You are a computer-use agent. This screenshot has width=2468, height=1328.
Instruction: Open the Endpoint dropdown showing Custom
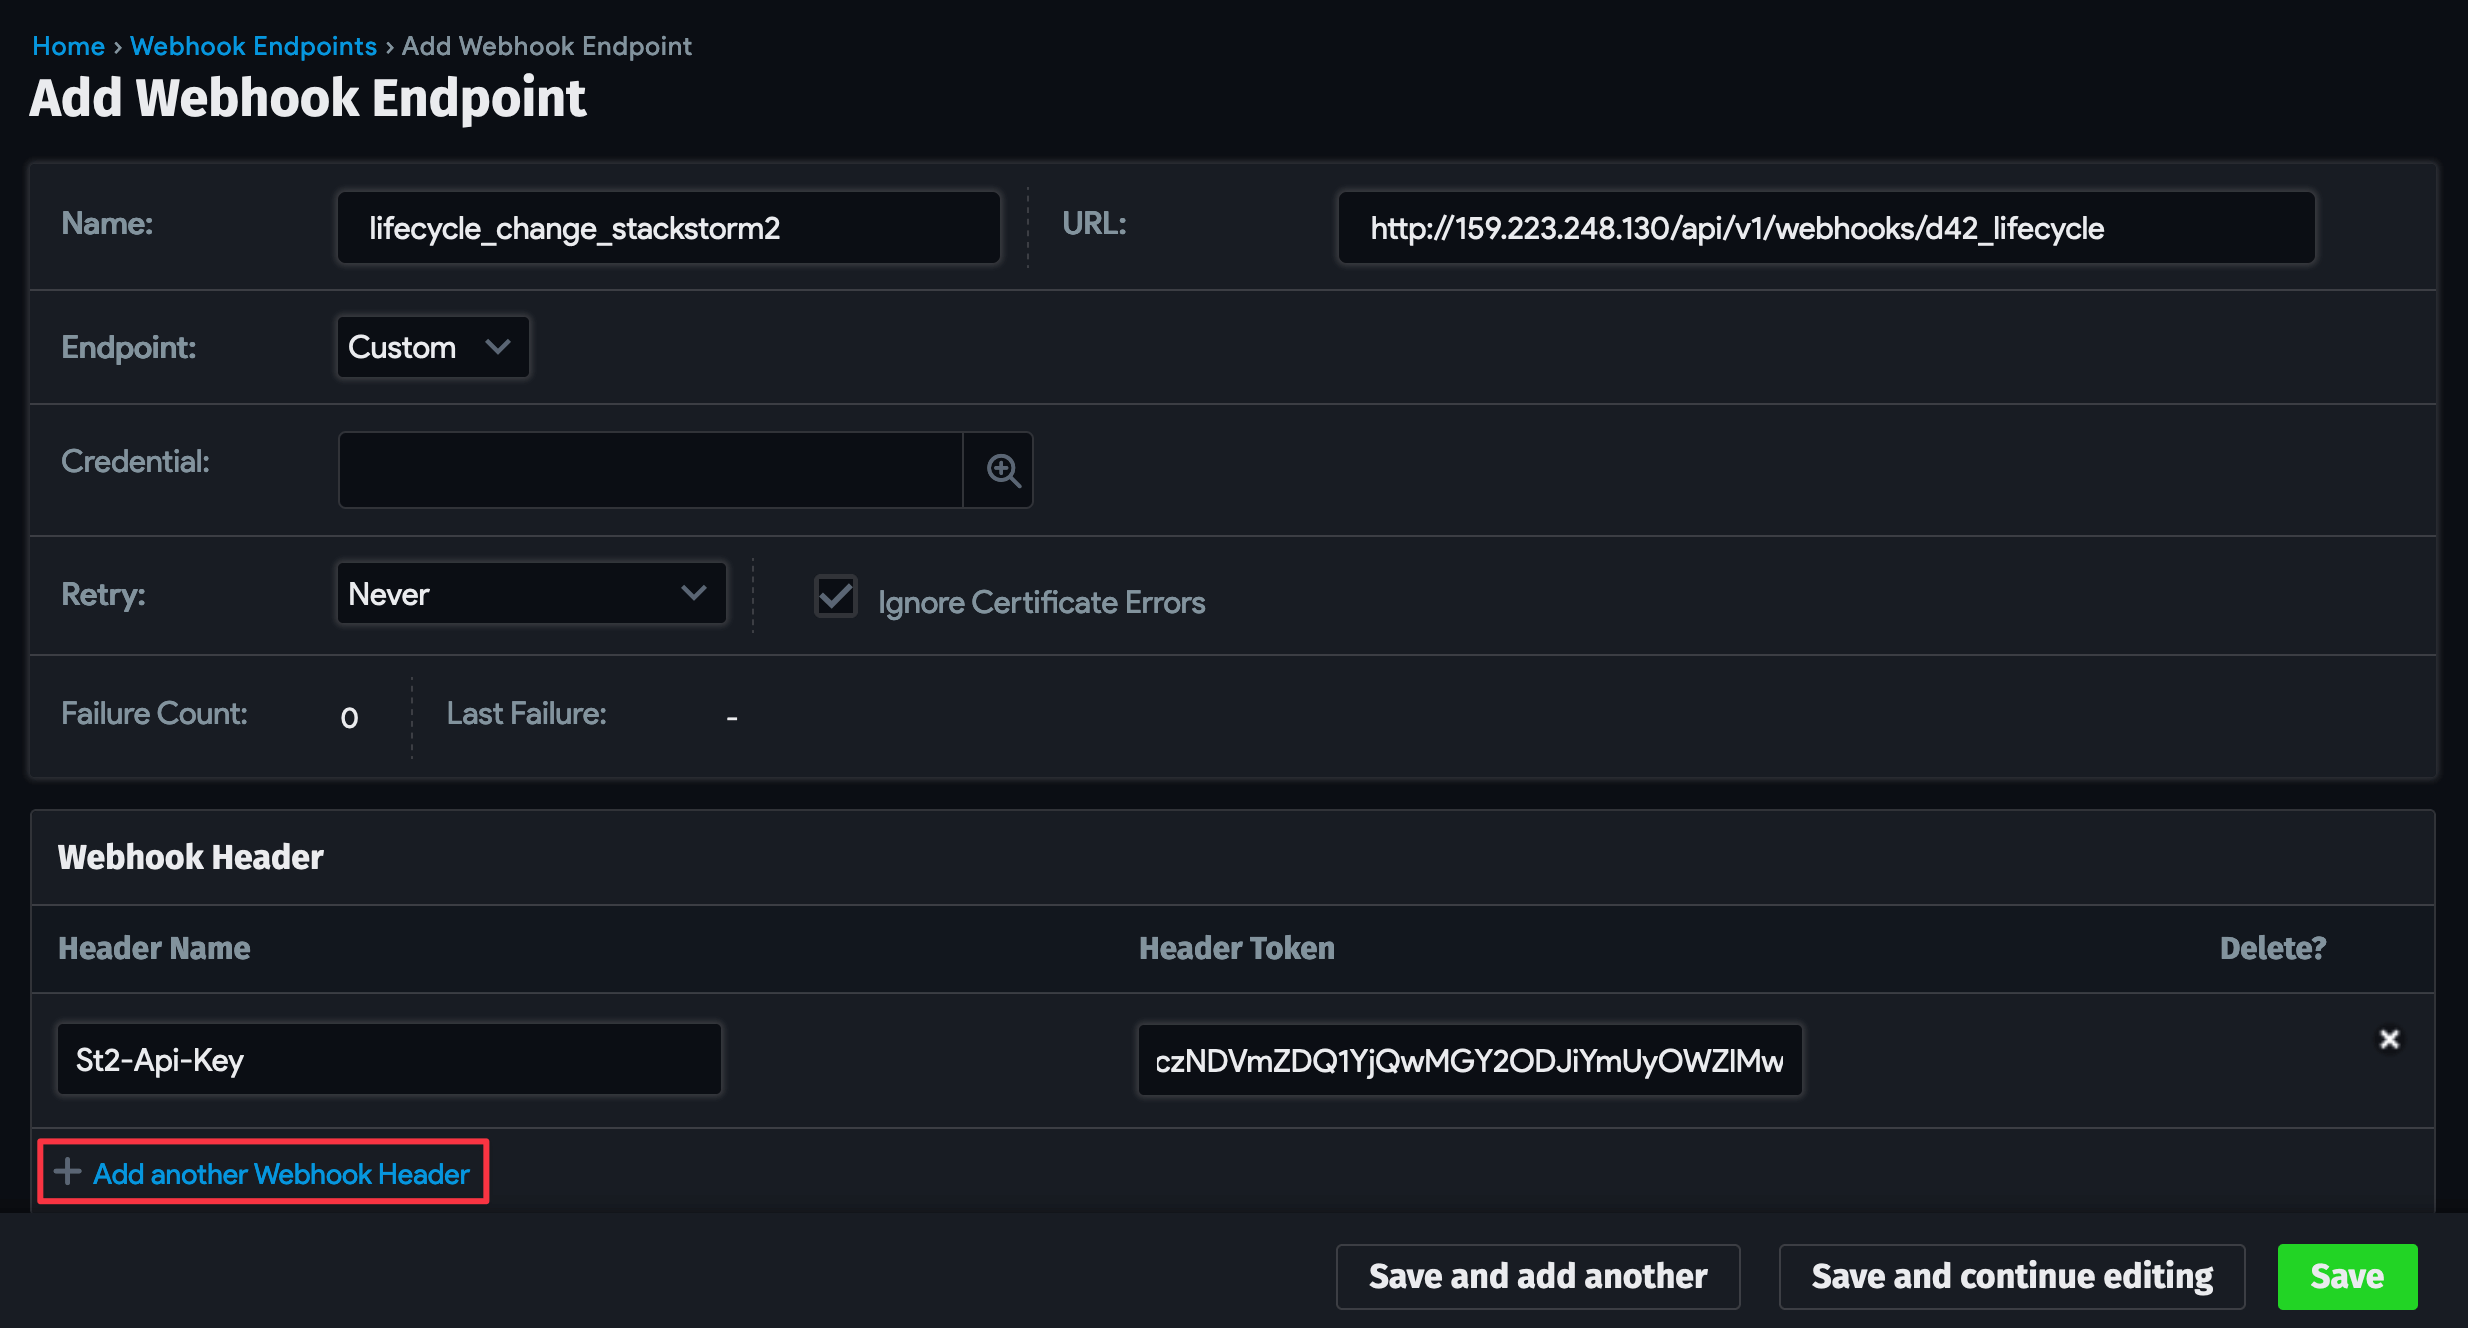click(431, 347)
